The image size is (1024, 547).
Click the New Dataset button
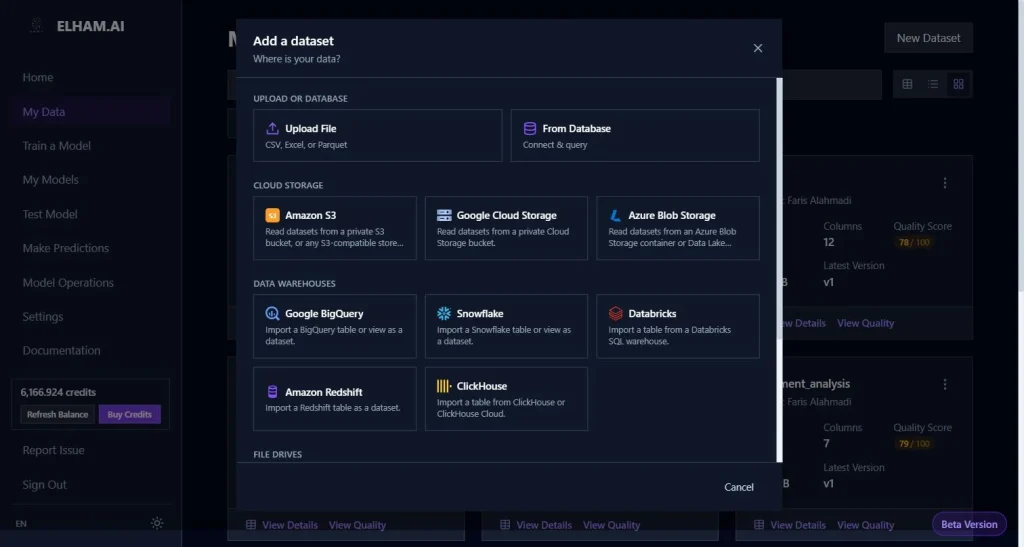(x=928, y=38)
